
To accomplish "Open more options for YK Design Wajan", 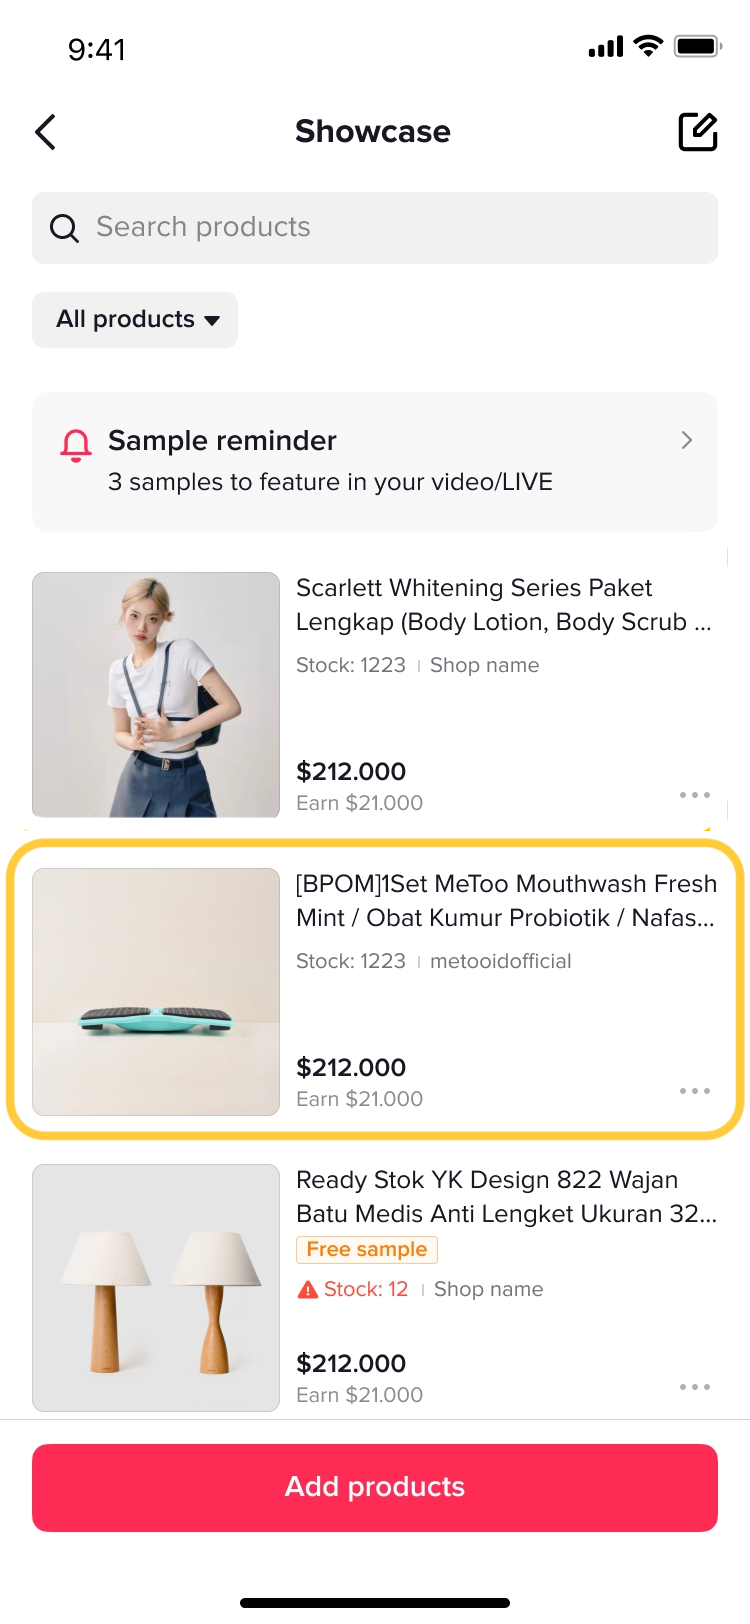I will click(x=694, y=1387).
